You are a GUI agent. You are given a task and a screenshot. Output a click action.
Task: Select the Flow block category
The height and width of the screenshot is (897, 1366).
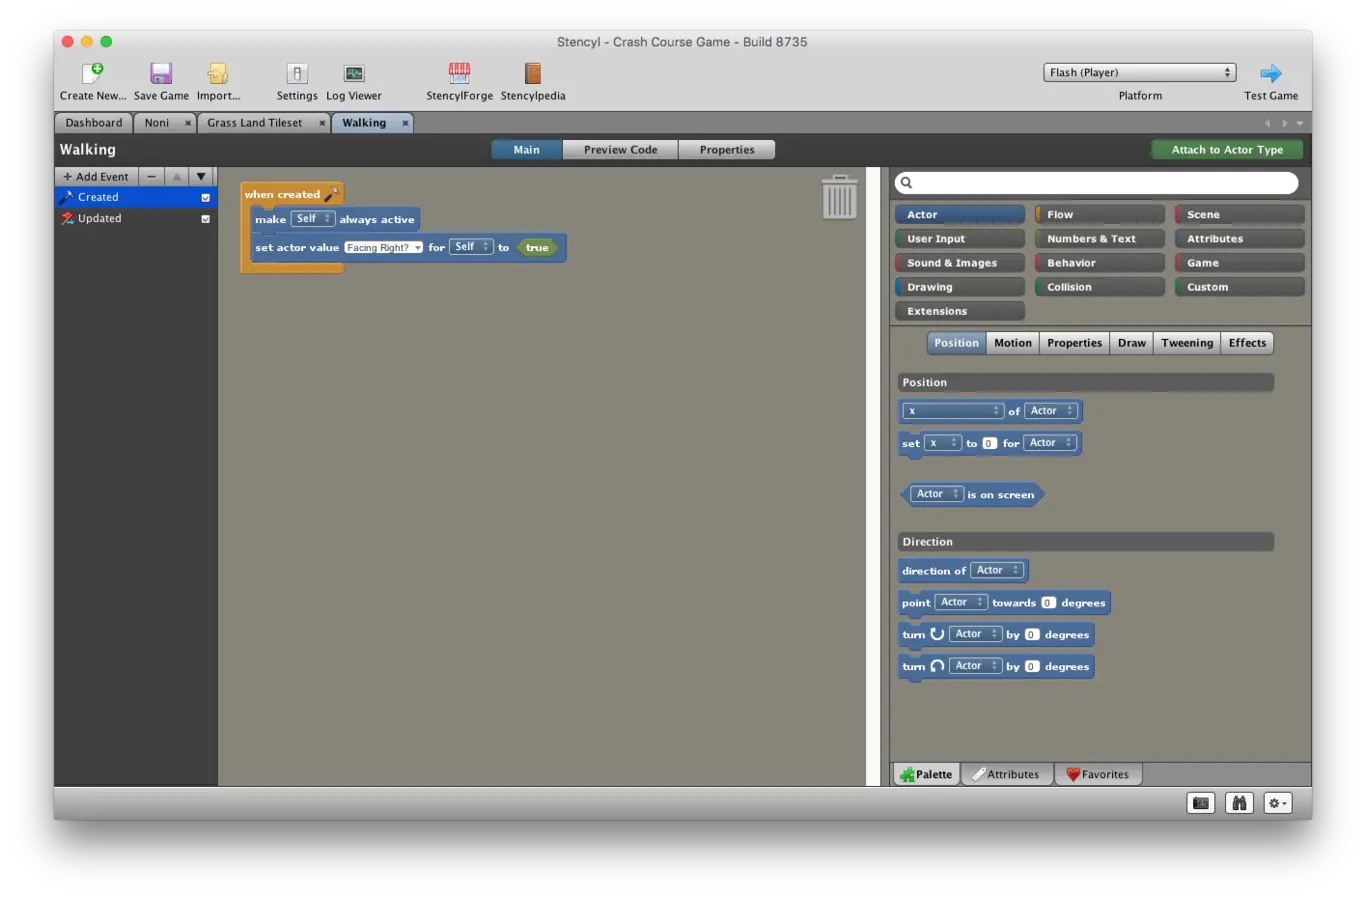click(x=1100, y=214)
